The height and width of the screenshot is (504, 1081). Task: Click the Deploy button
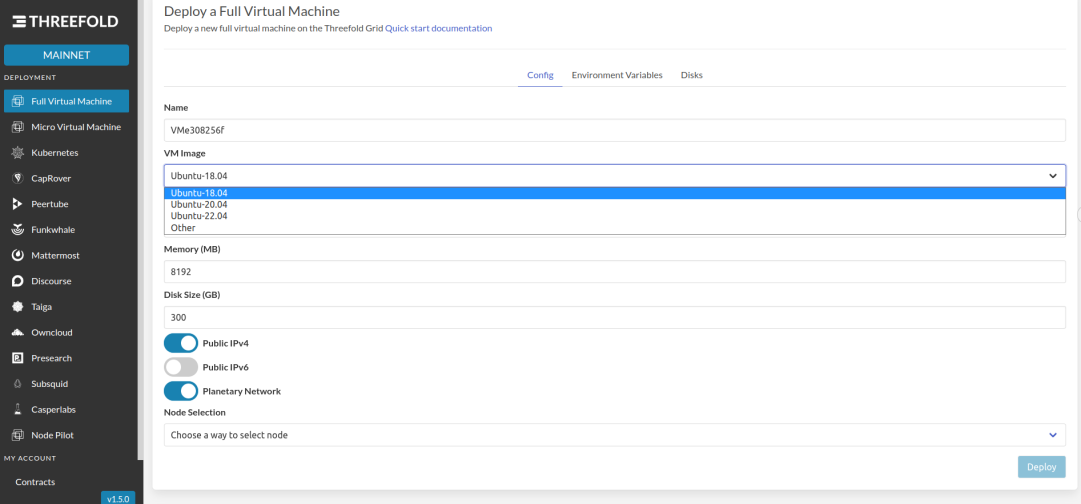(1042, 467)
